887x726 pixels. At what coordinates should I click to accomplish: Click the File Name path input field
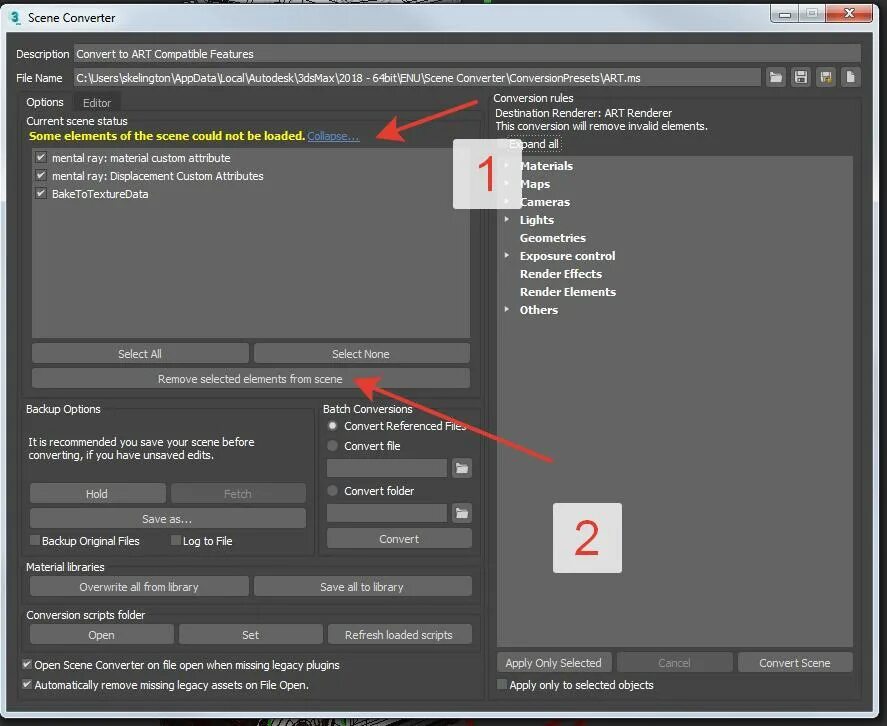pyautogui.click(x=417, y=78)
